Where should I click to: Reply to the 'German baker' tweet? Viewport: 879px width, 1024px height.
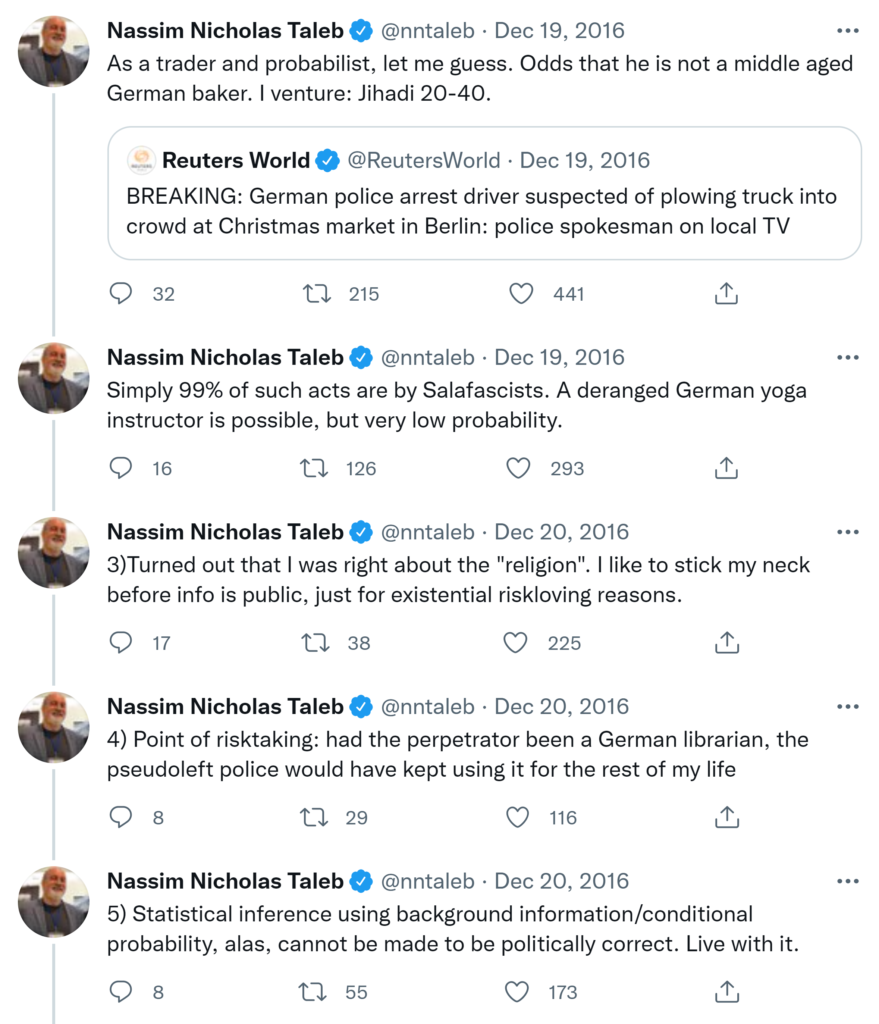click(121, 293)
